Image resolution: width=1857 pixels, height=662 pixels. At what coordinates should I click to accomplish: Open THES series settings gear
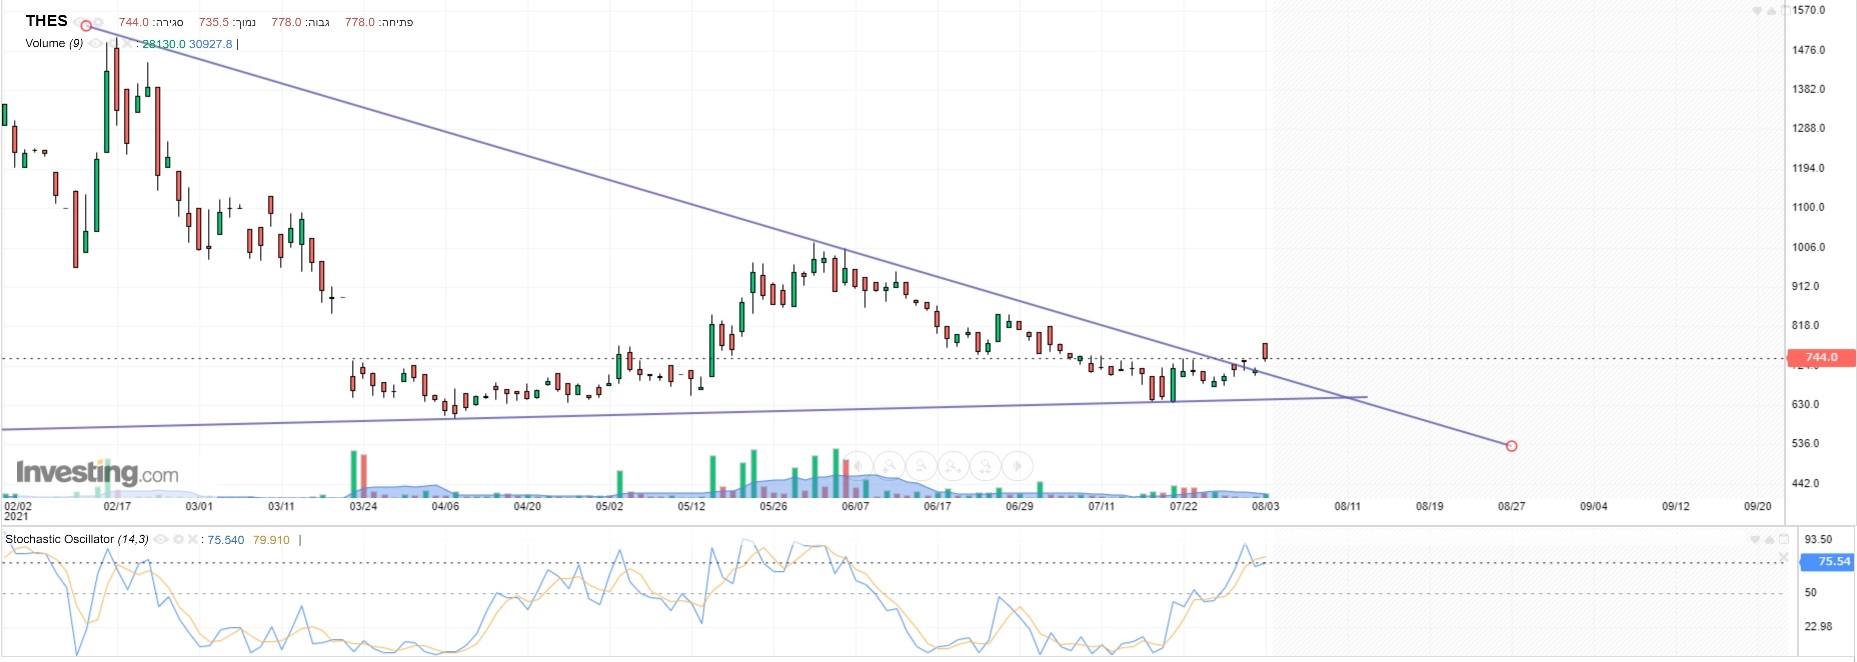coord(98,22)
